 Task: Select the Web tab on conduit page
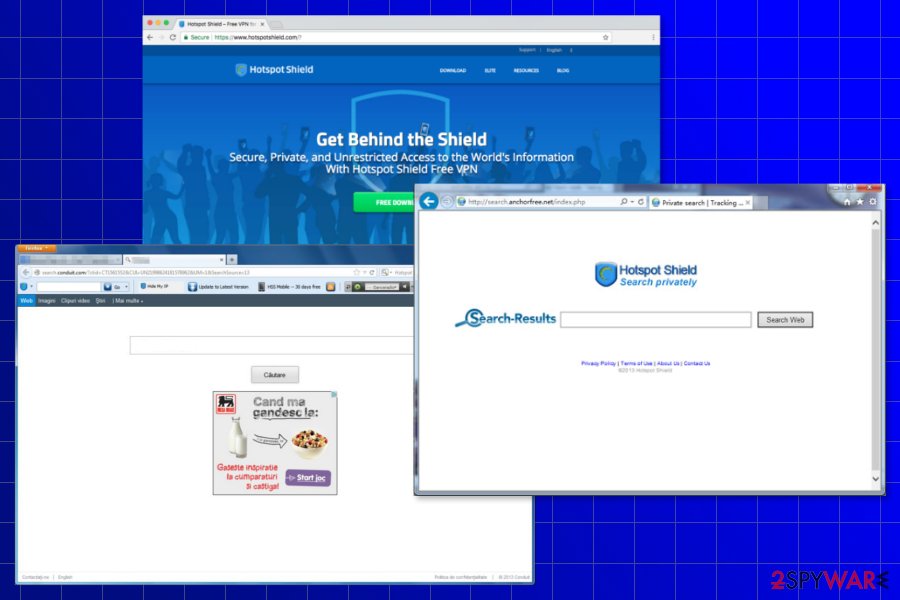(26, 300)
